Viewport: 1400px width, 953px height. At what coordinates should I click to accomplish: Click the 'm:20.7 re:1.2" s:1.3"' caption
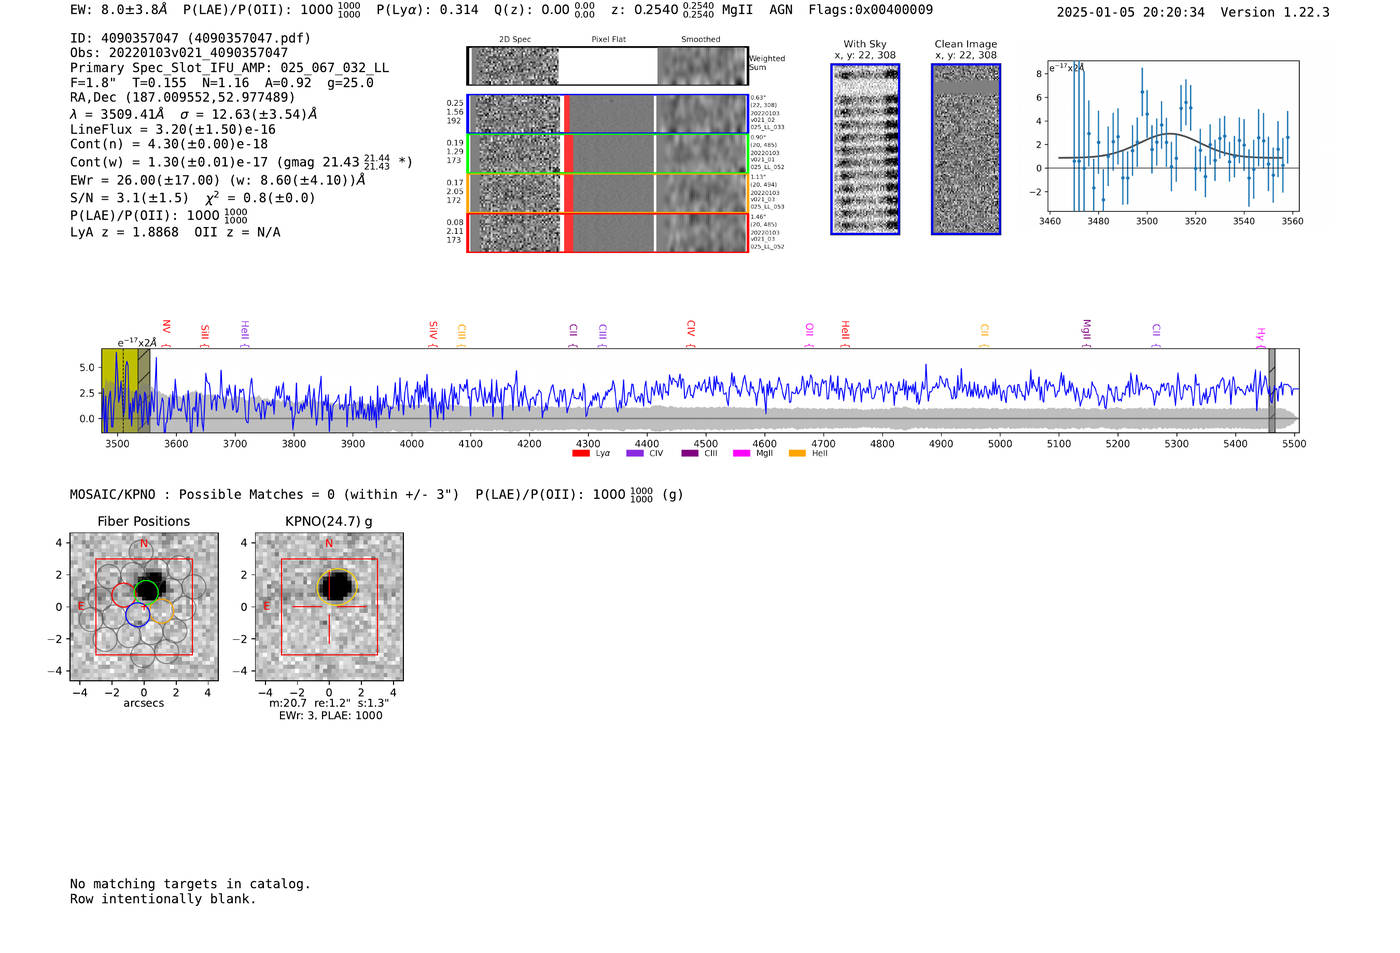pos(330,703)
